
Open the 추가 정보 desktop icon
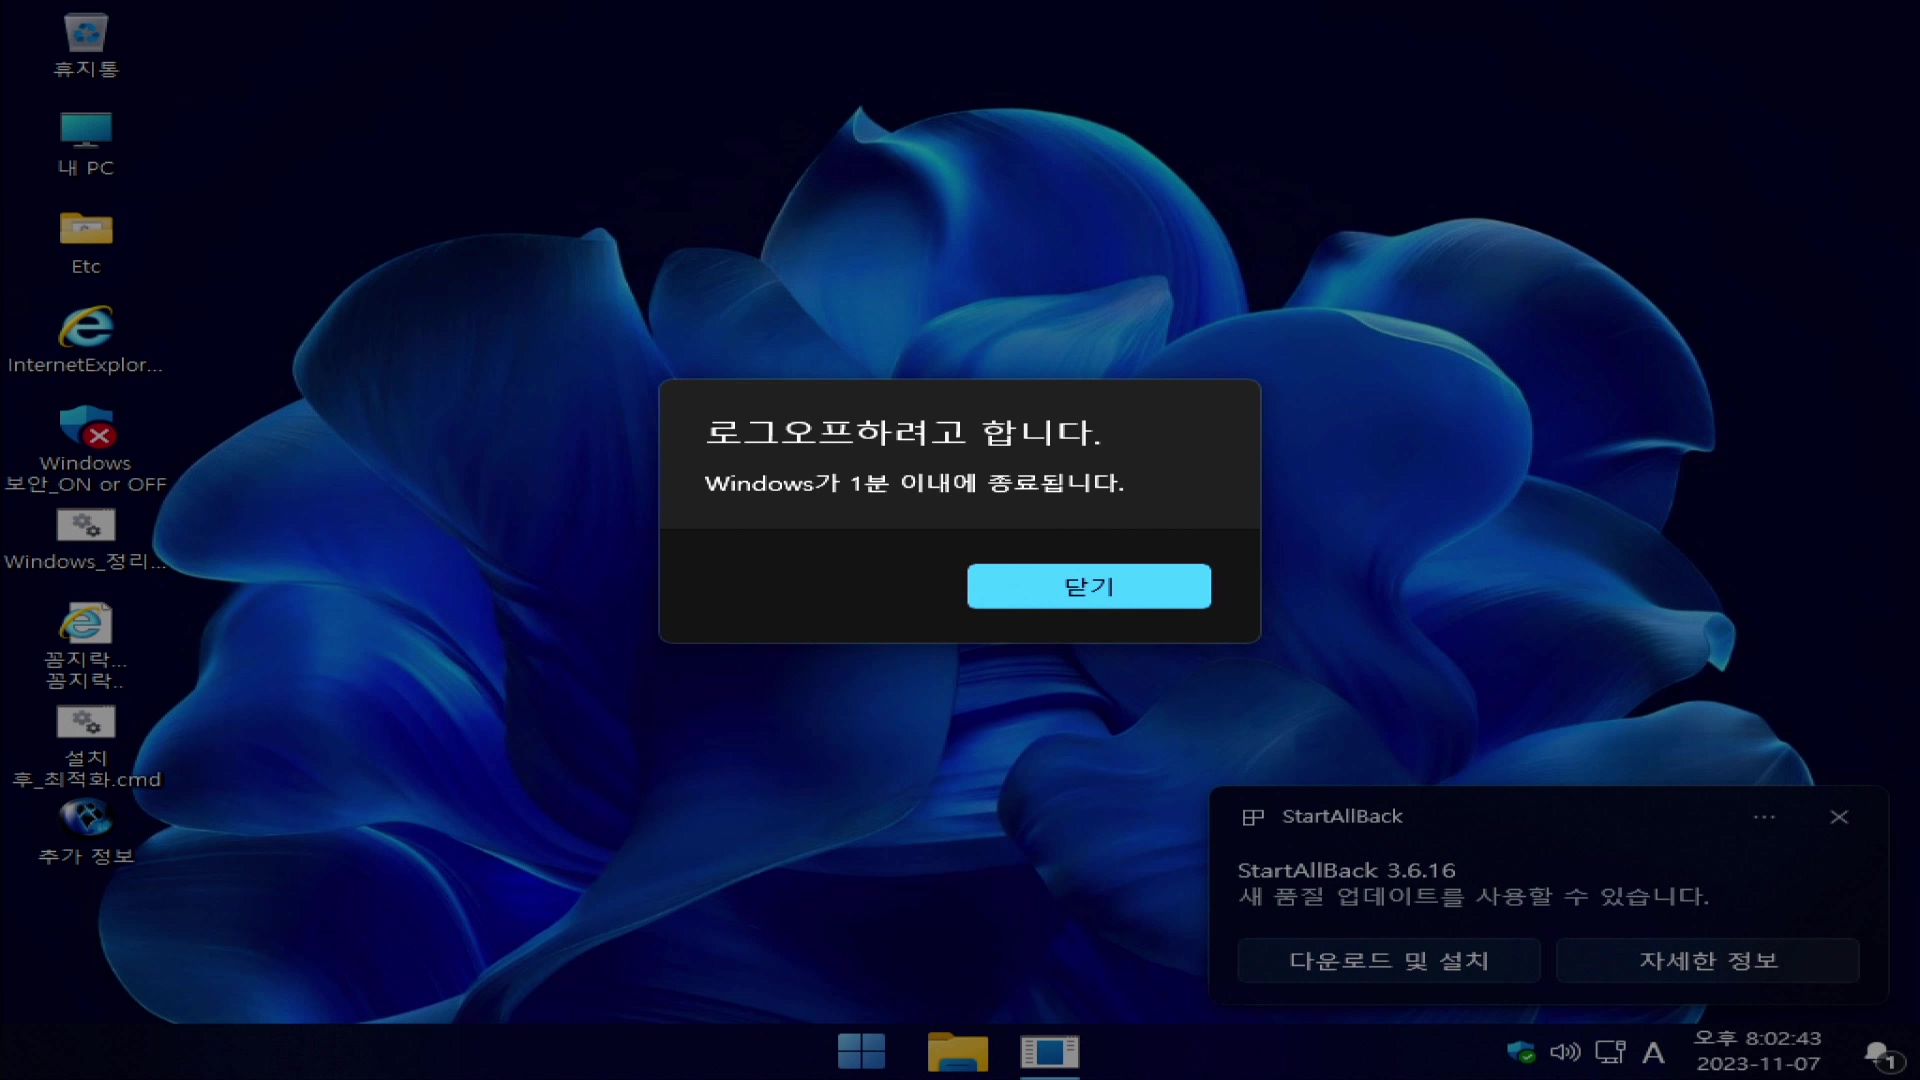(86, 820)
